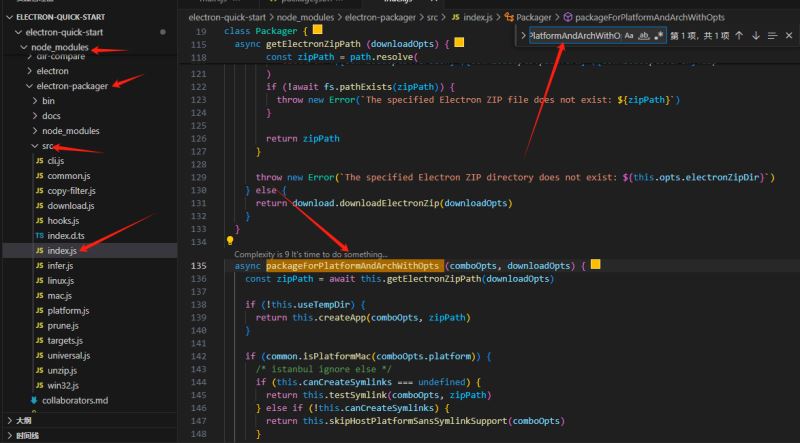This screenshot has width=800, height=443.
Task: Click yellow marker after getElectronZipPath line
Action: (x=459, y=42)
